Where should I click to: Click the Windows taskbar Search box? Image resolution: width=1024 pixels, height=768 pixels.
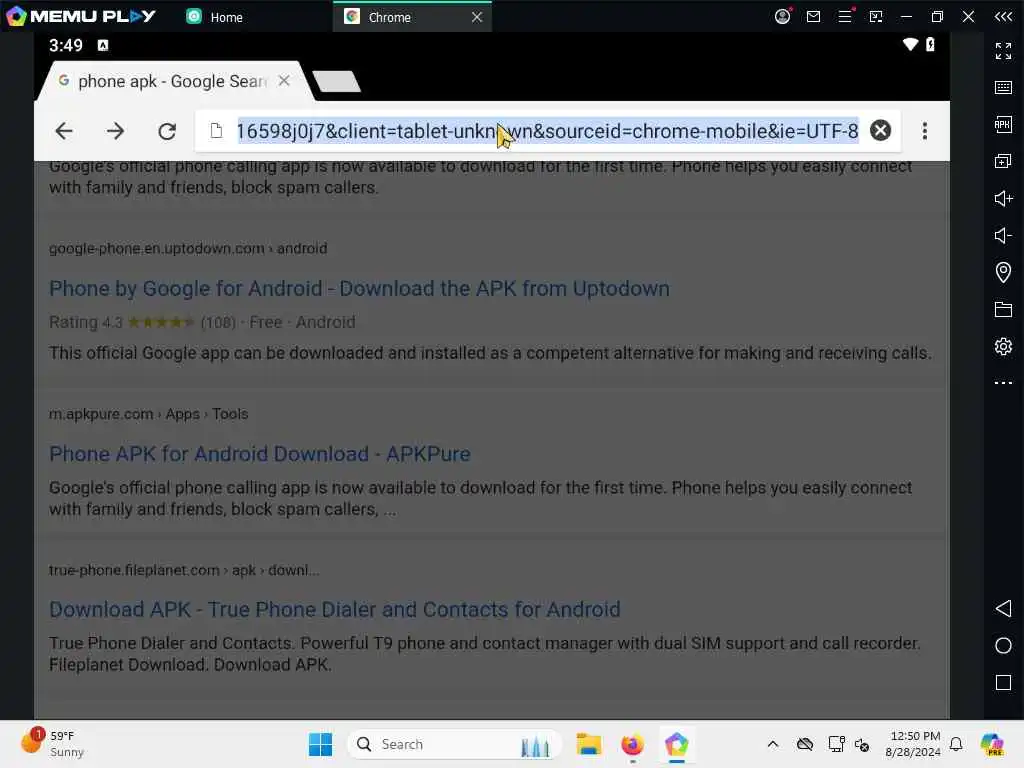(x=455, y=744)
